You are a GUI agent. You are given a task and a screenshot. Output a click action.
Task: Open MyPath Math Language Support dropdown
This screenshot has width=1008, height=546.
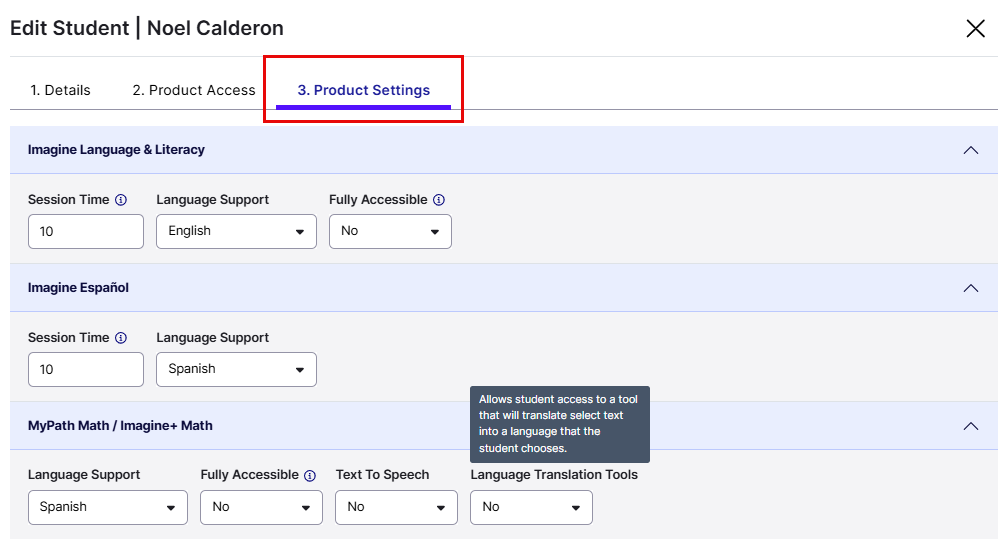[x=107, y=507]
